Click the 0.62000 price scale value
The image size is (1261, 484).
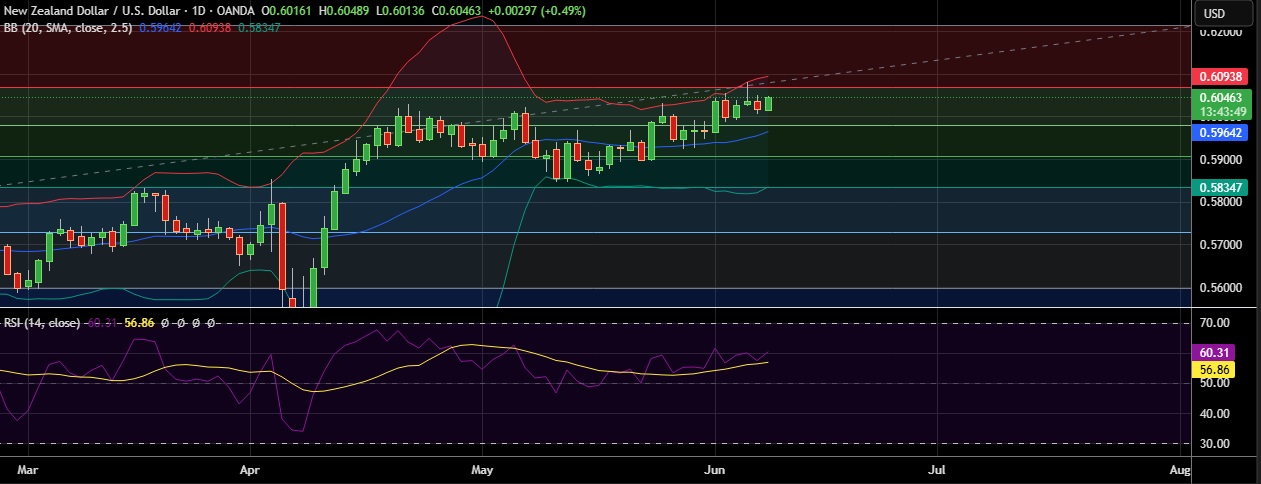[1221, 32]
